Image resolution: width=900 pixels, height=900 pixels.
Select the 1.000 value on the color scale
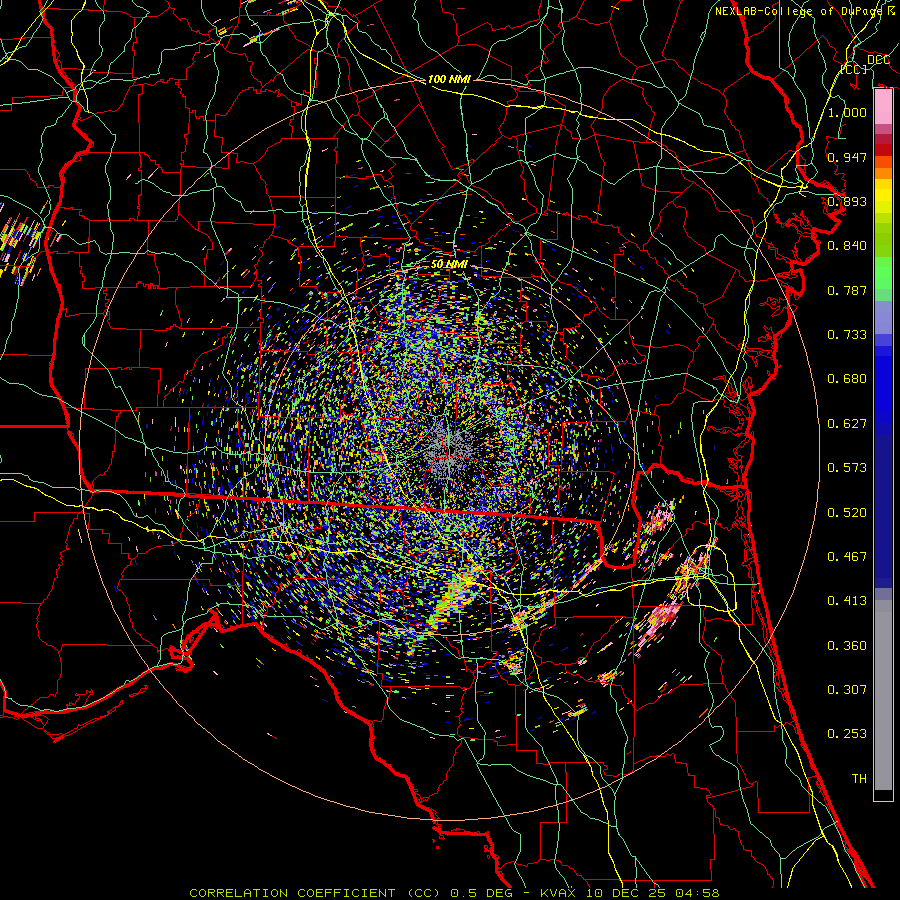tap(847, 112)
